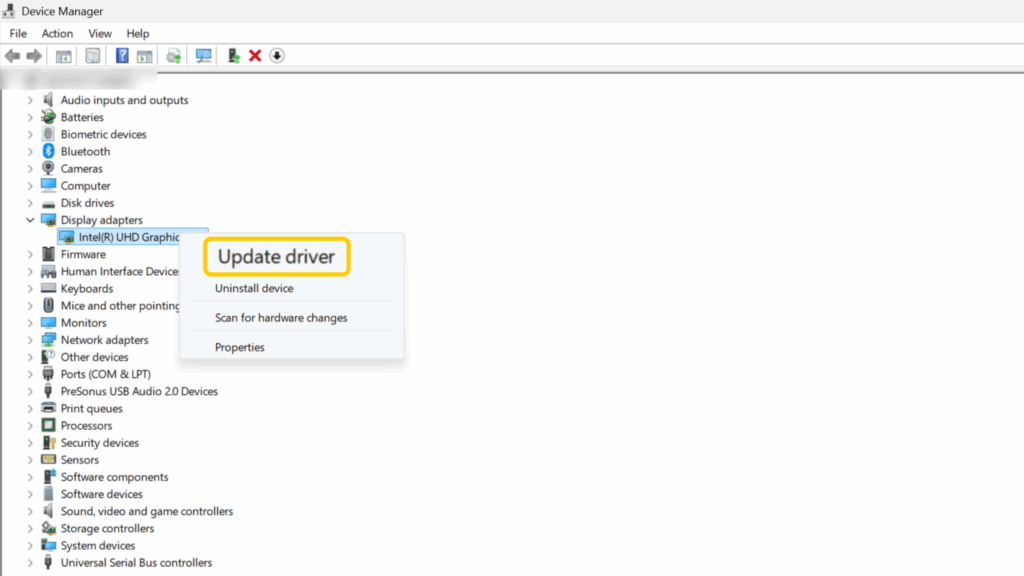1024x576 pixels.
Task: Click the Back arrow toolbar icon
Action: pyautogui.click(x=12, y=56)
